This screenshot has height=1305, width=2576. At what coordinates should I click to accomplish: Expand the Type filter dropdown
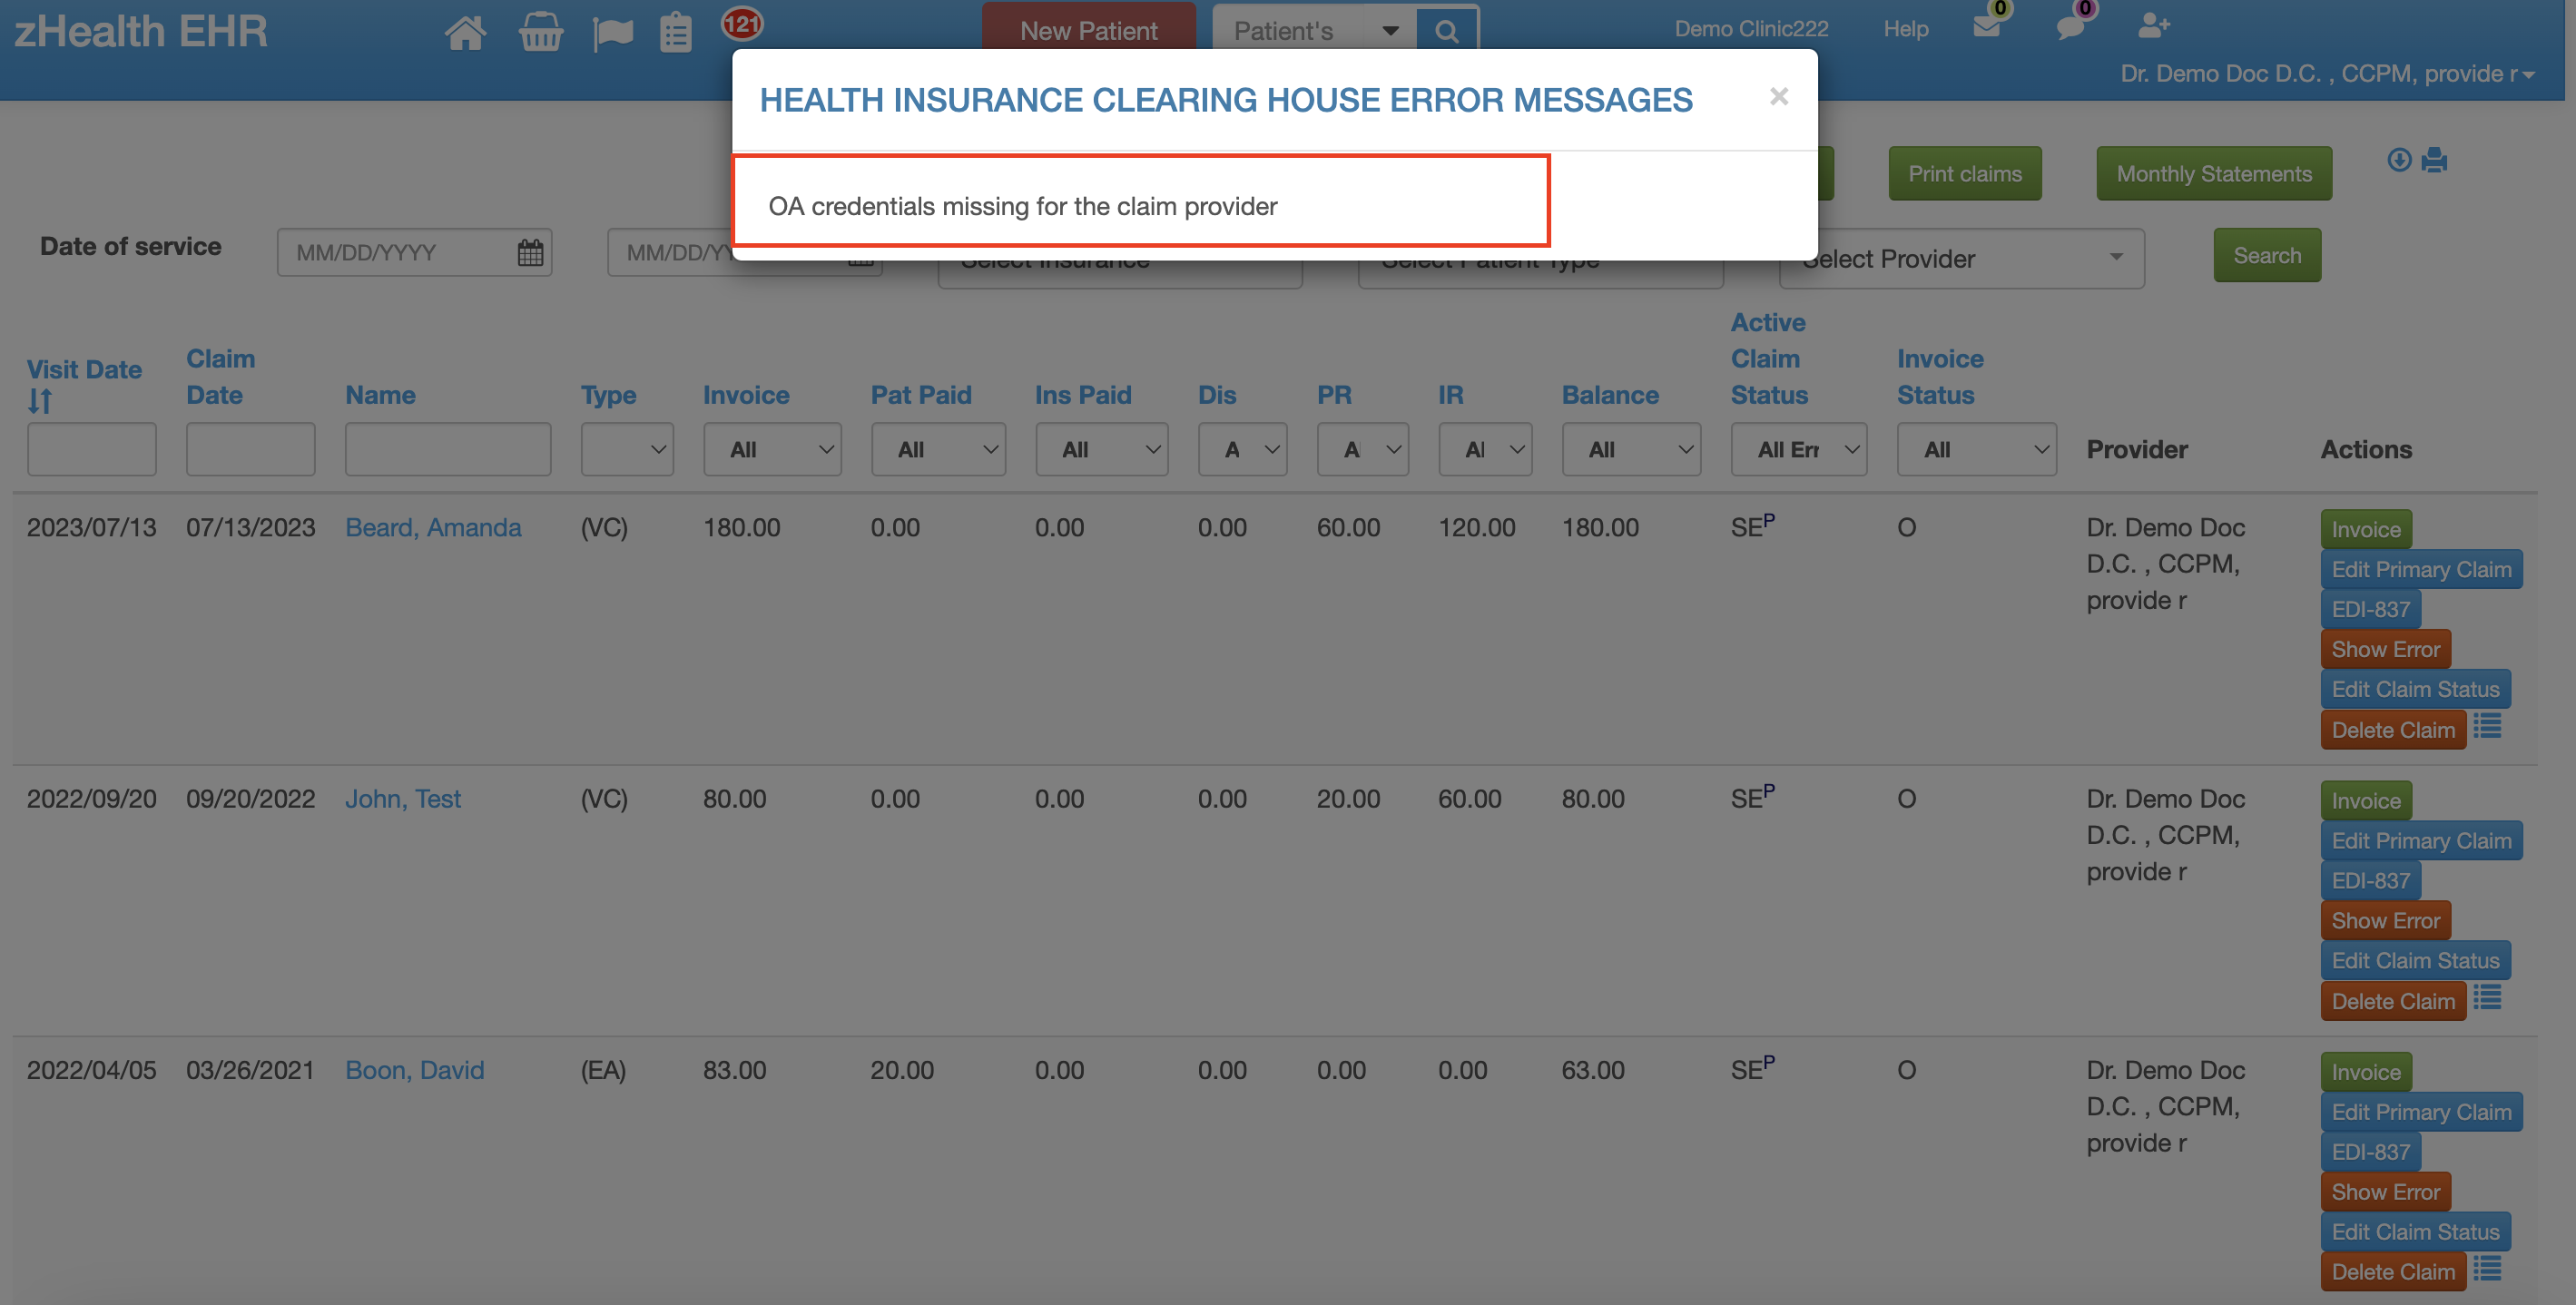click(627, 449)
